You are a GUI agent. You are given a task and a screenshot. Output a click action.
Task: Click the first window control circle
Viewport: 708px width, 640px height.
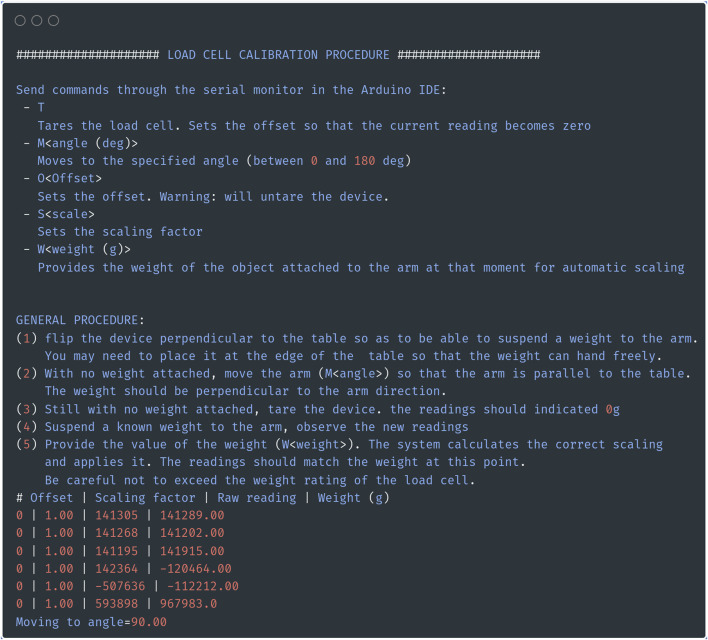20,21
